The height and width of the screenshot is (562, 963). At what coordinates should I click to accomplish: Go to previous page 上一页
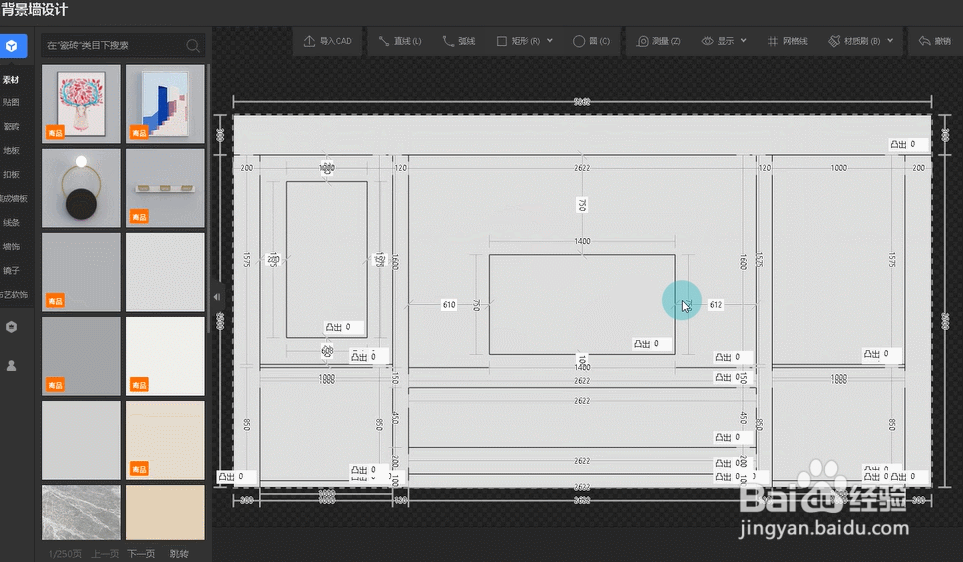104,553
